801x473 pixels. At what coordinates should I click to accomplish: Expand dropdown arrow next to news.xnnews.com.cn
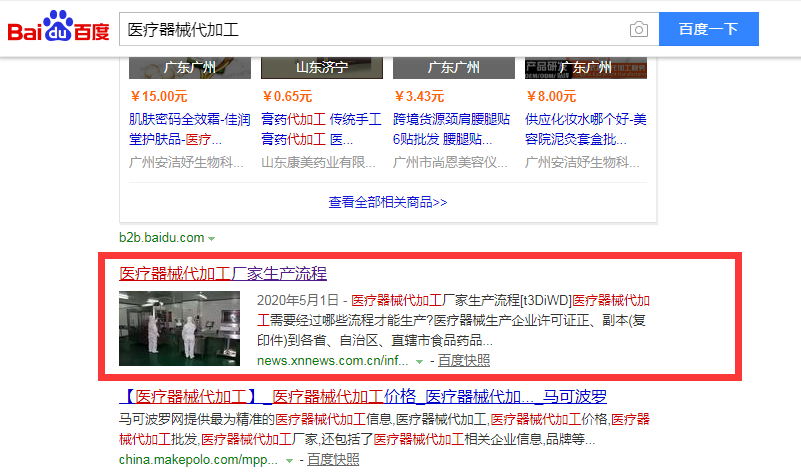pyautogui.click(x=419, y=362)
